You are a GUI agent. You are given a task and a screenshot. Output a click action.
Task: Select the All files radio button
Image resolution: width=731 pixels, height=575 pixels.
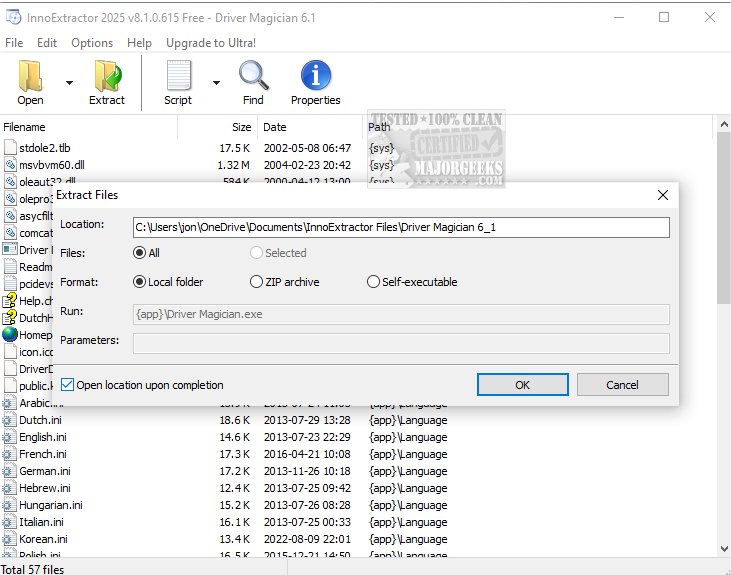[139, 253]
